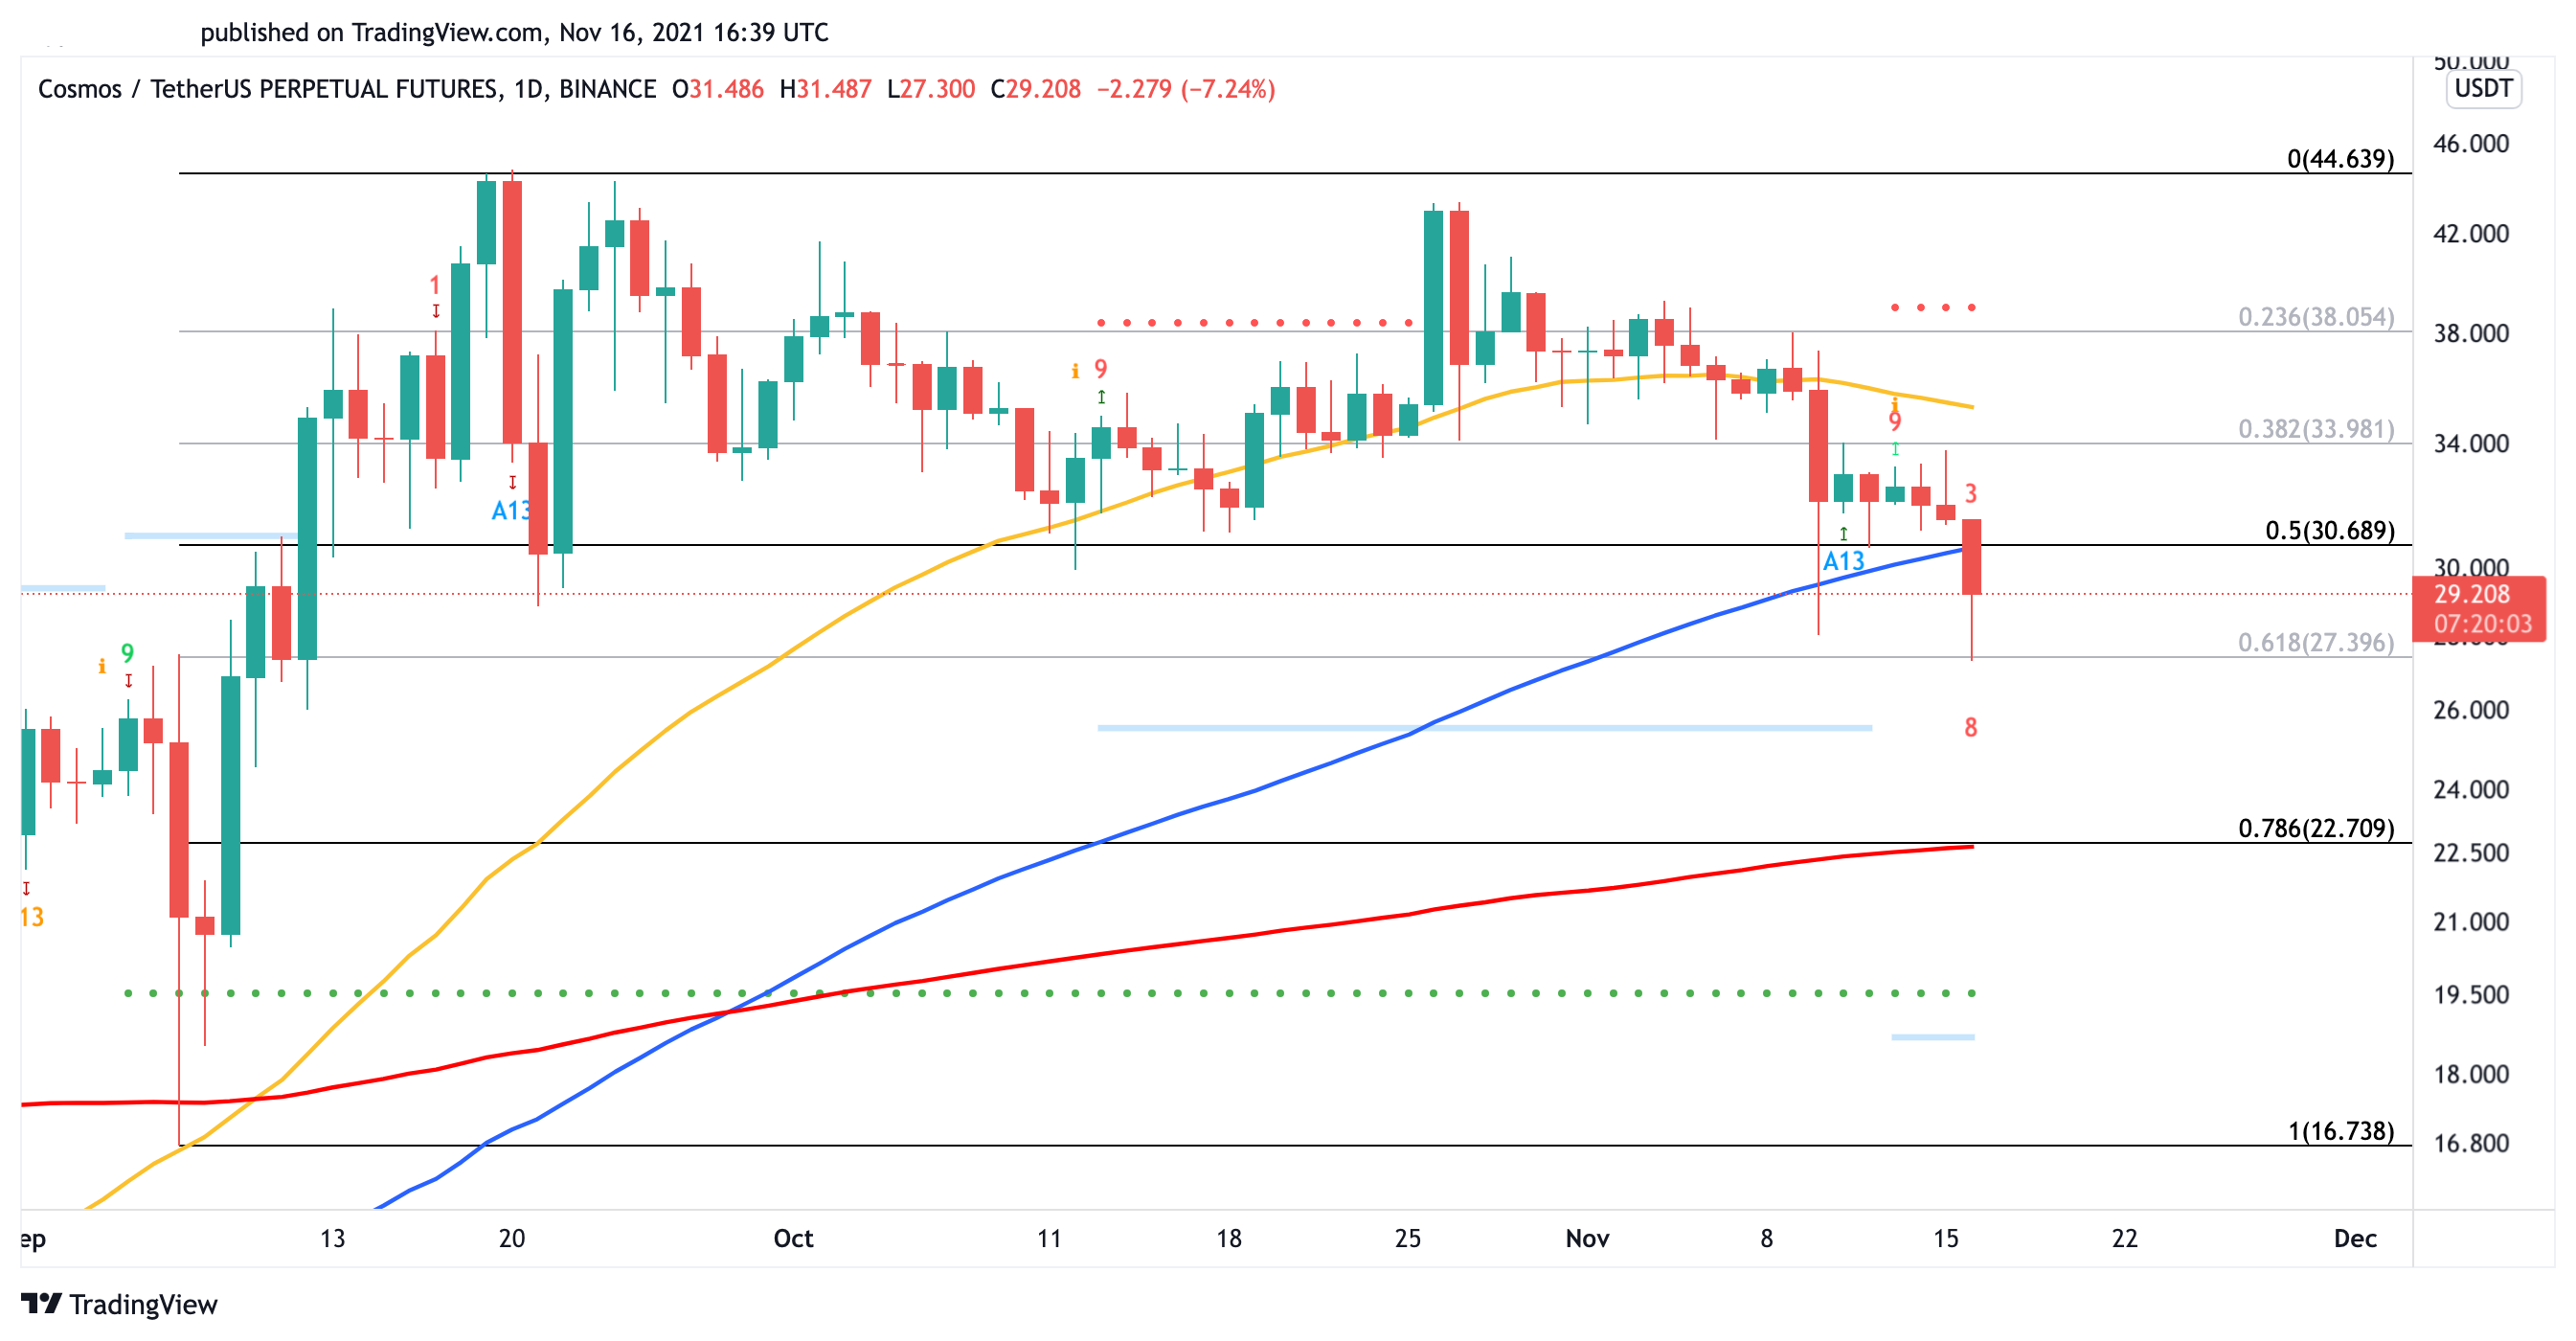Select the 0.786(22.709) Fibonacci level label

click(x=2316, y=828)
